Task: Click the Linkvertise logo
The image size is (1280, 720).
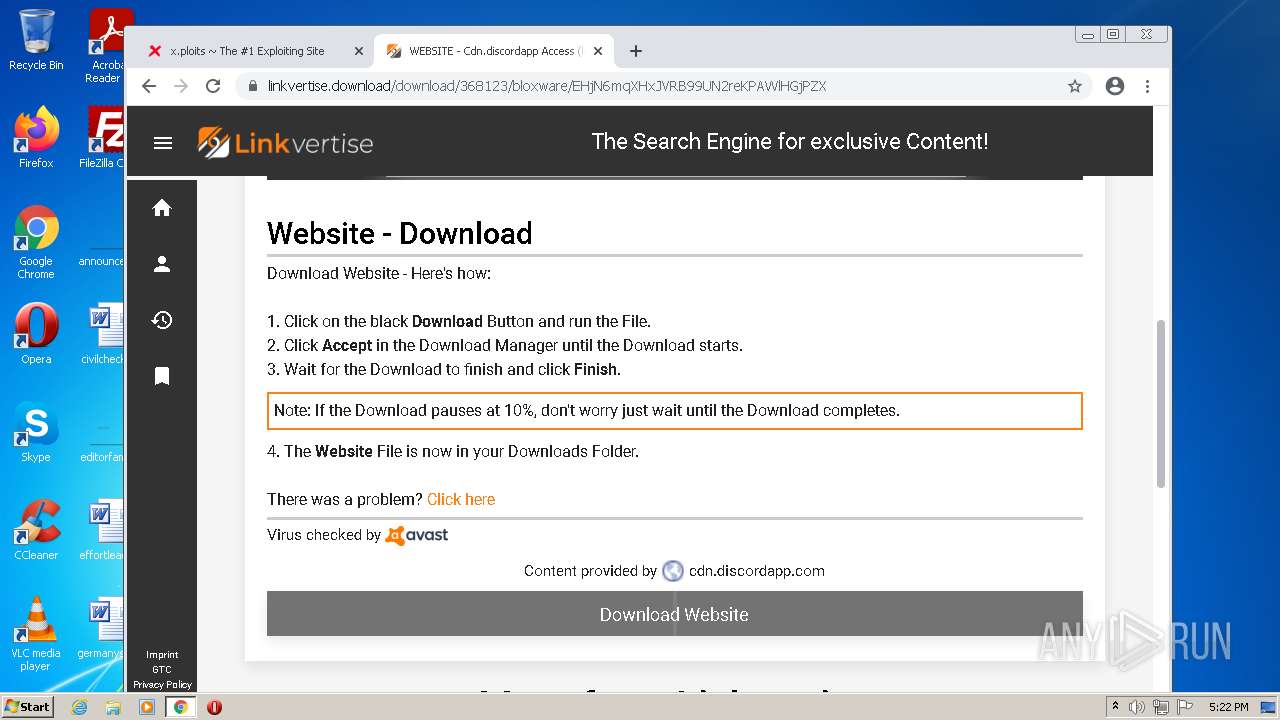Action: point(285,143)
